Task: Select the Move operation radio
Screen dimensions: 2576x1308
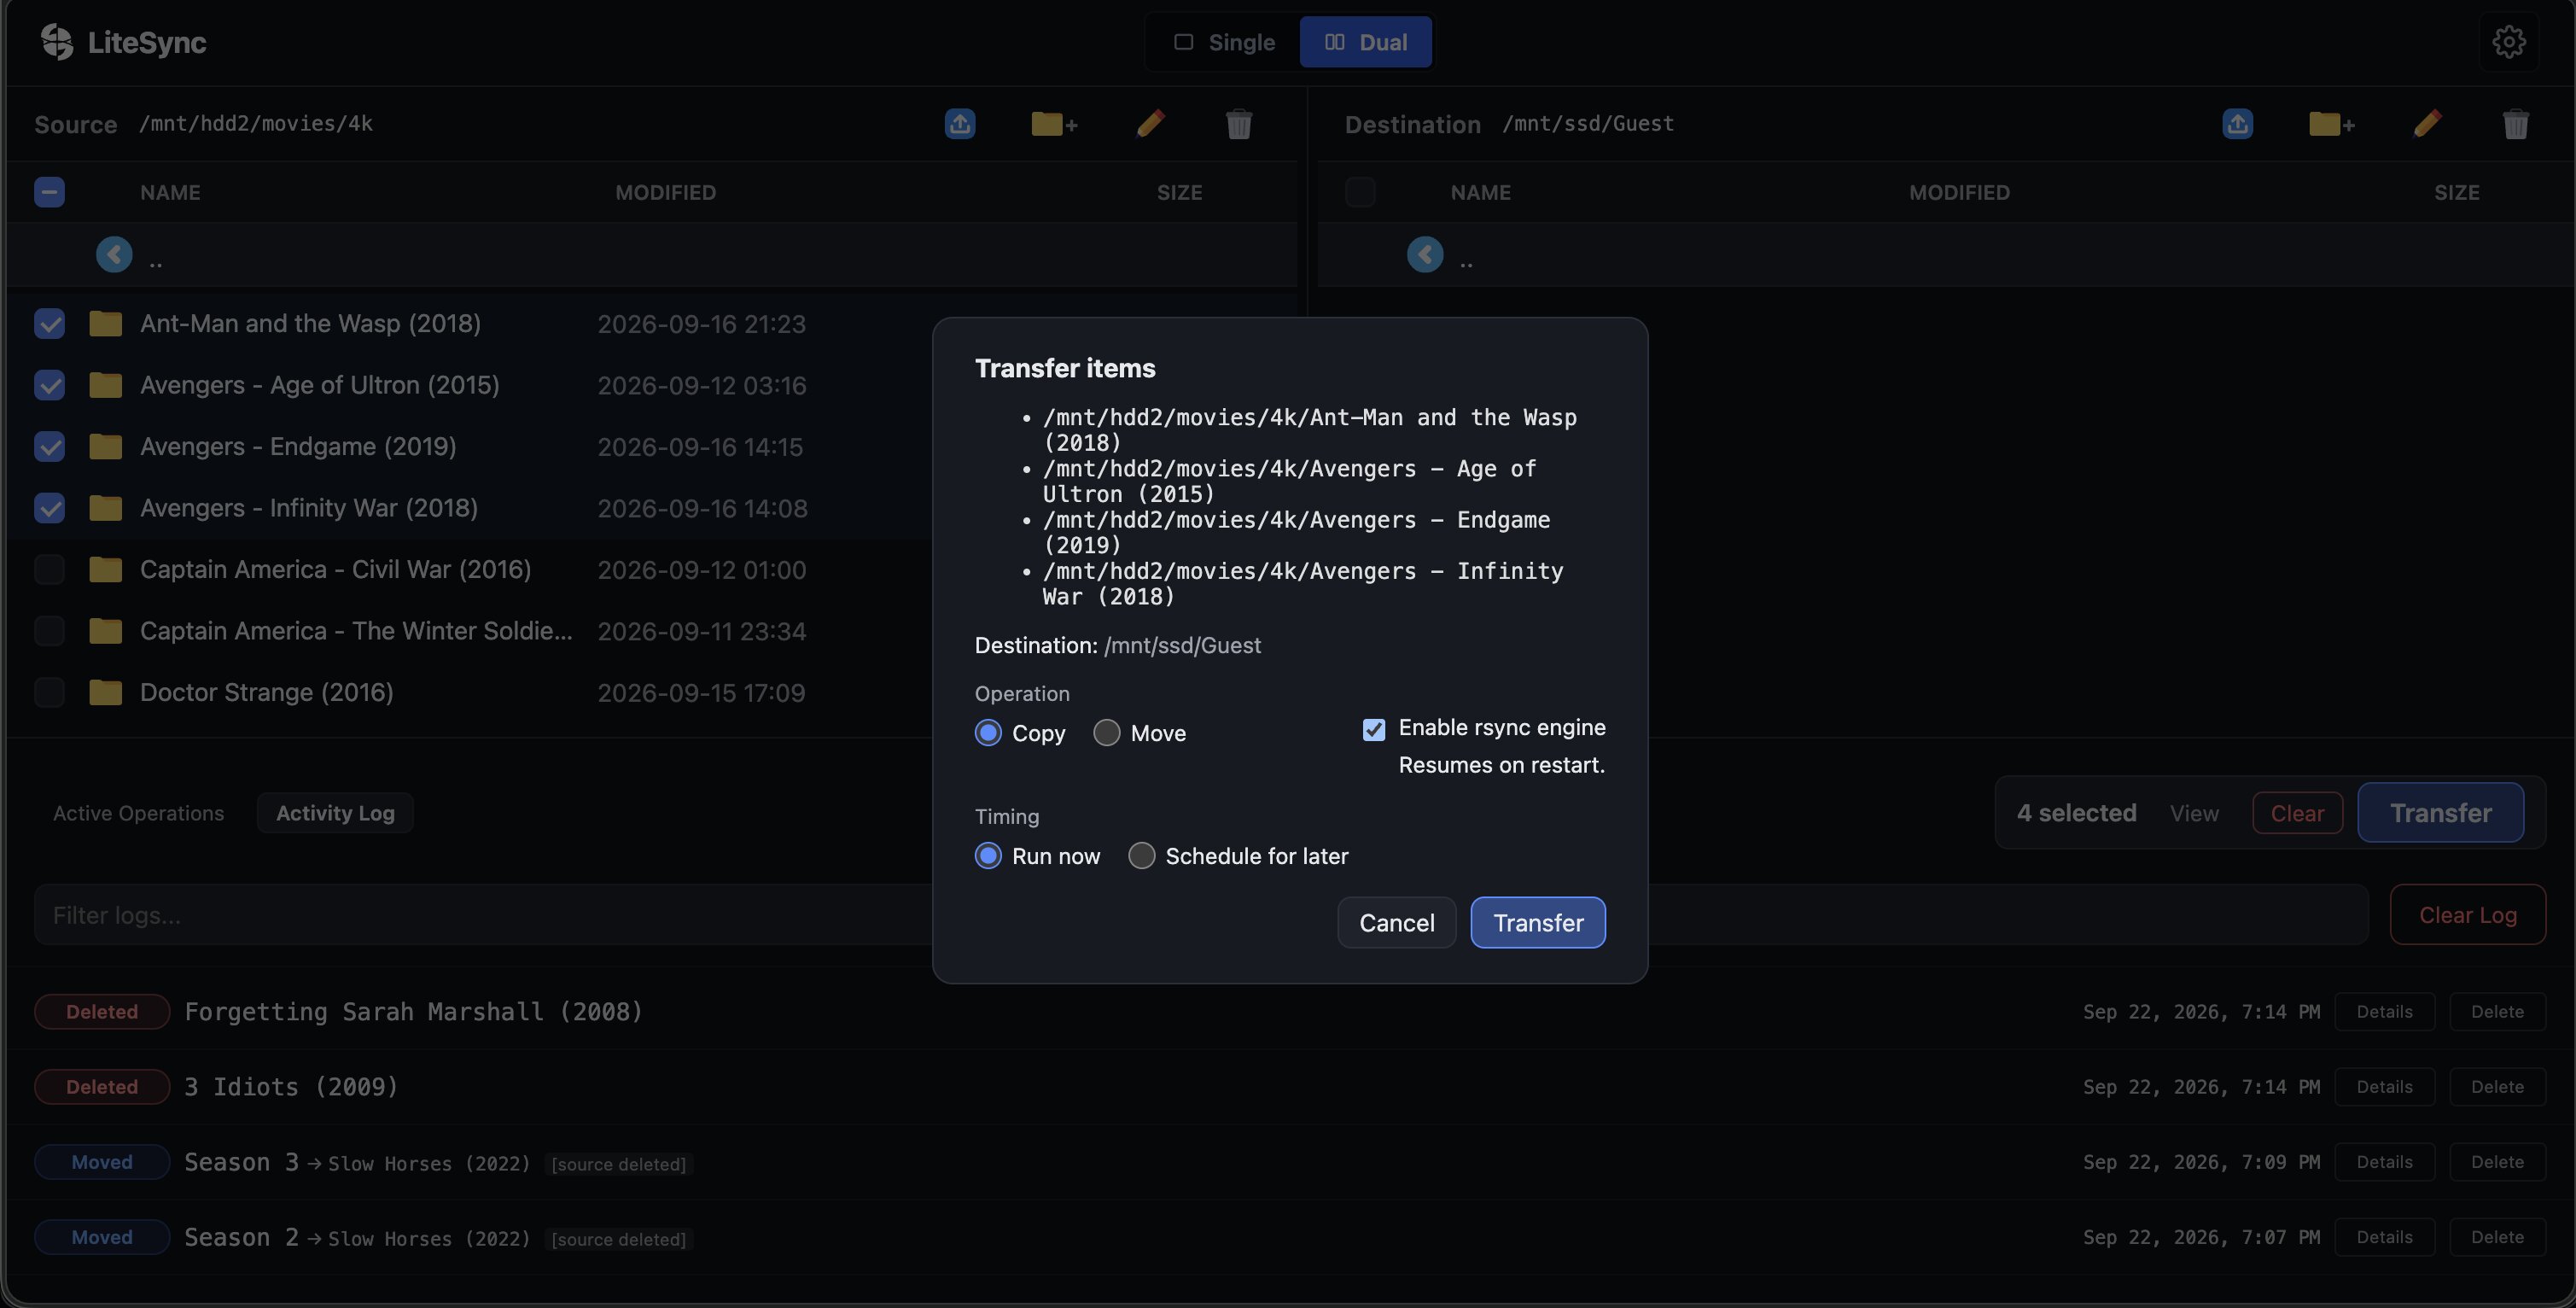Action: tap(1106, 733)
